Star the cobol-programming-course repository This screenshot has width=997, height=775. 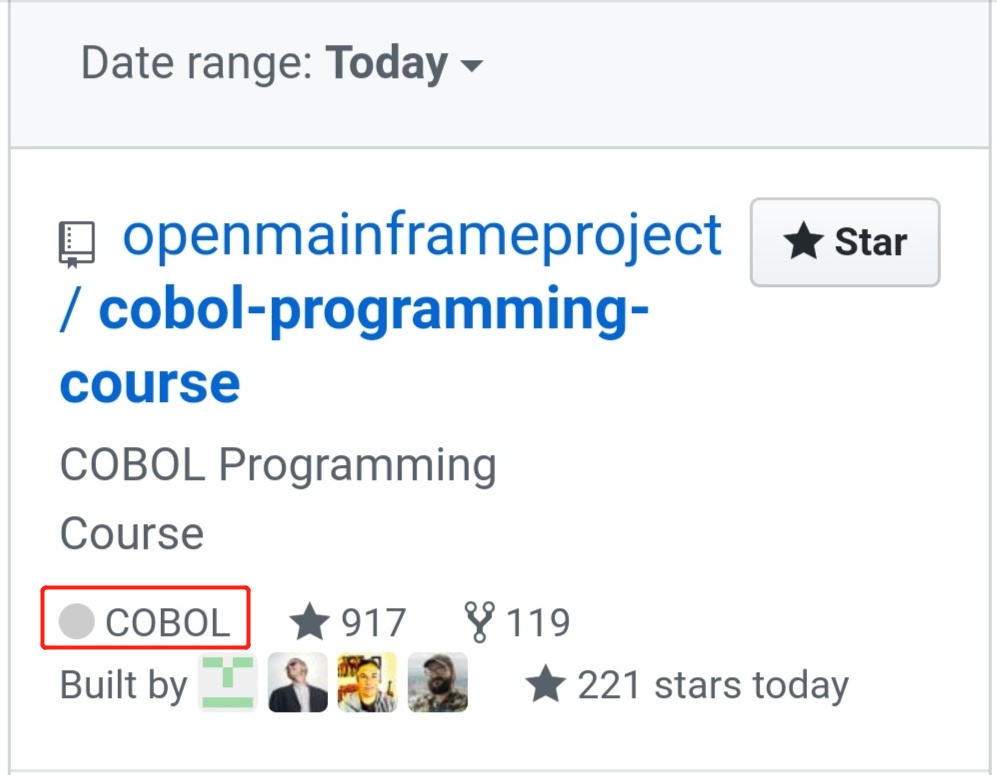(845, 242)
